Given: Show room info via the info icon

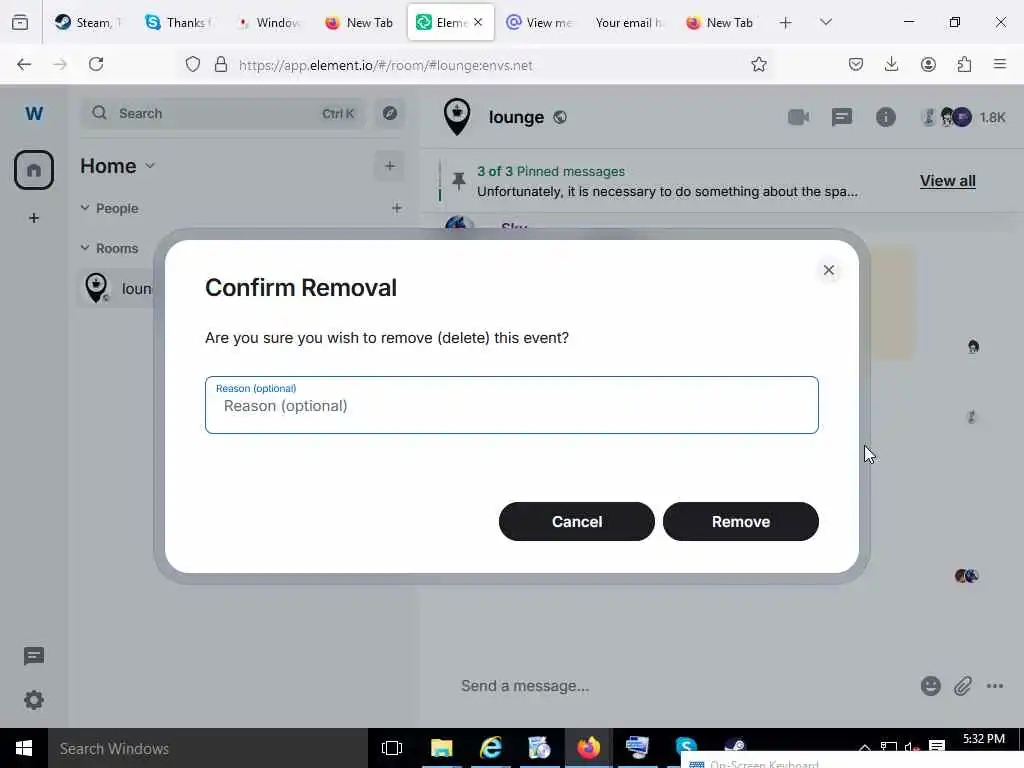Looking at the screenshot, I should pyautogui.click(x=885, y=118).
